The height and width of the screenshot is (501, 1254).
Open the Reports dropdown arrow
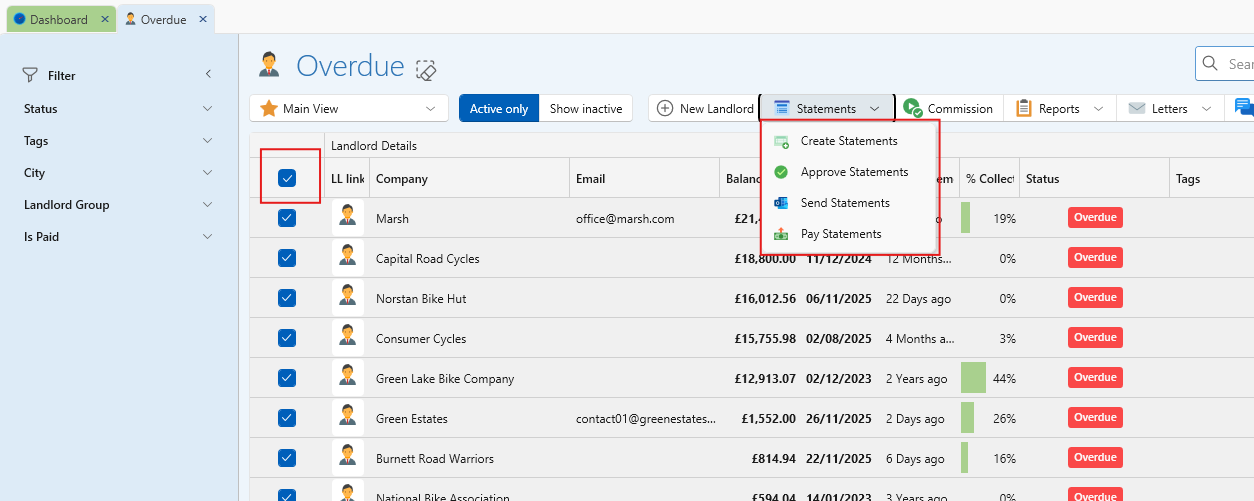coord(1098,109)
